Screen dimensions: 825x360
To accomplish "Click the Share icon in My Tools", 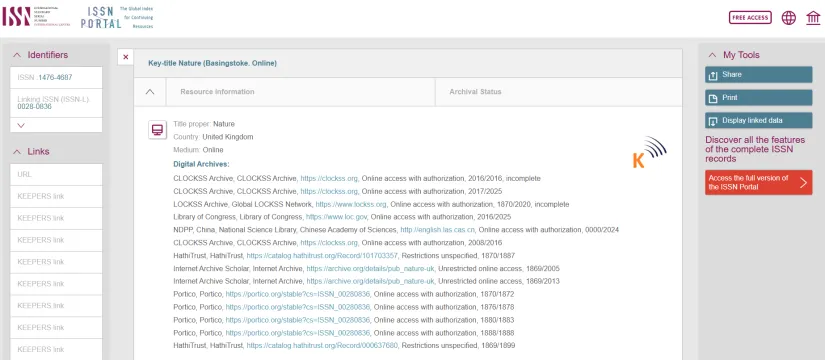I will click(x=713, y=75).
